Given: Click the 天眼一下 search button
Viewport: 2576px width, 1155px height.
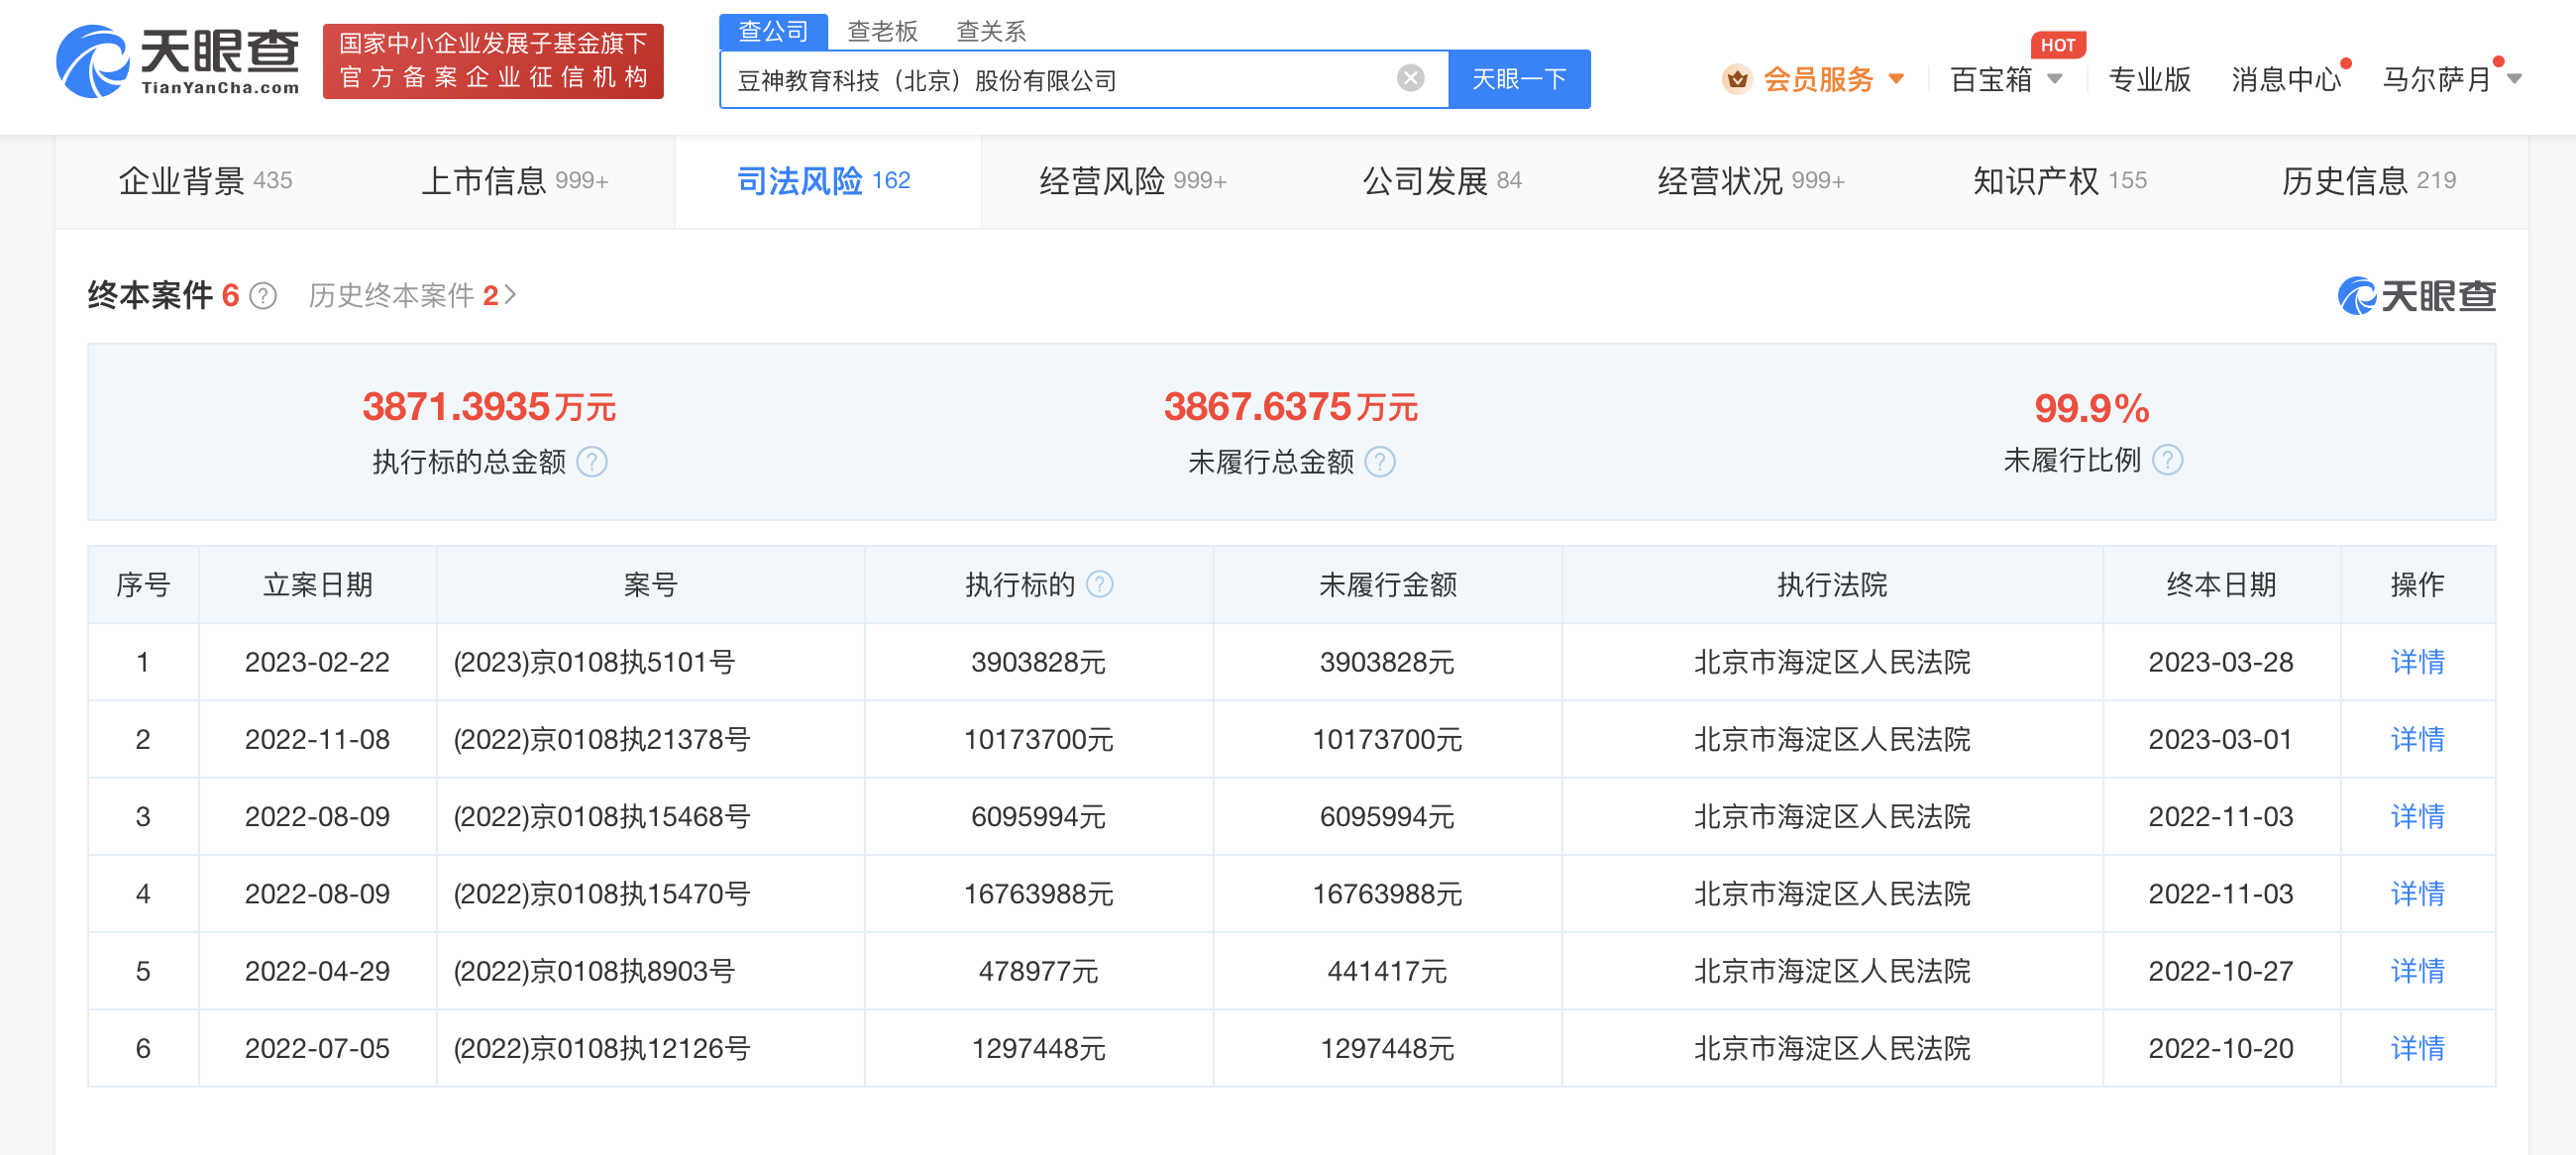Looking at the screenshot, I should (1518, 79).
